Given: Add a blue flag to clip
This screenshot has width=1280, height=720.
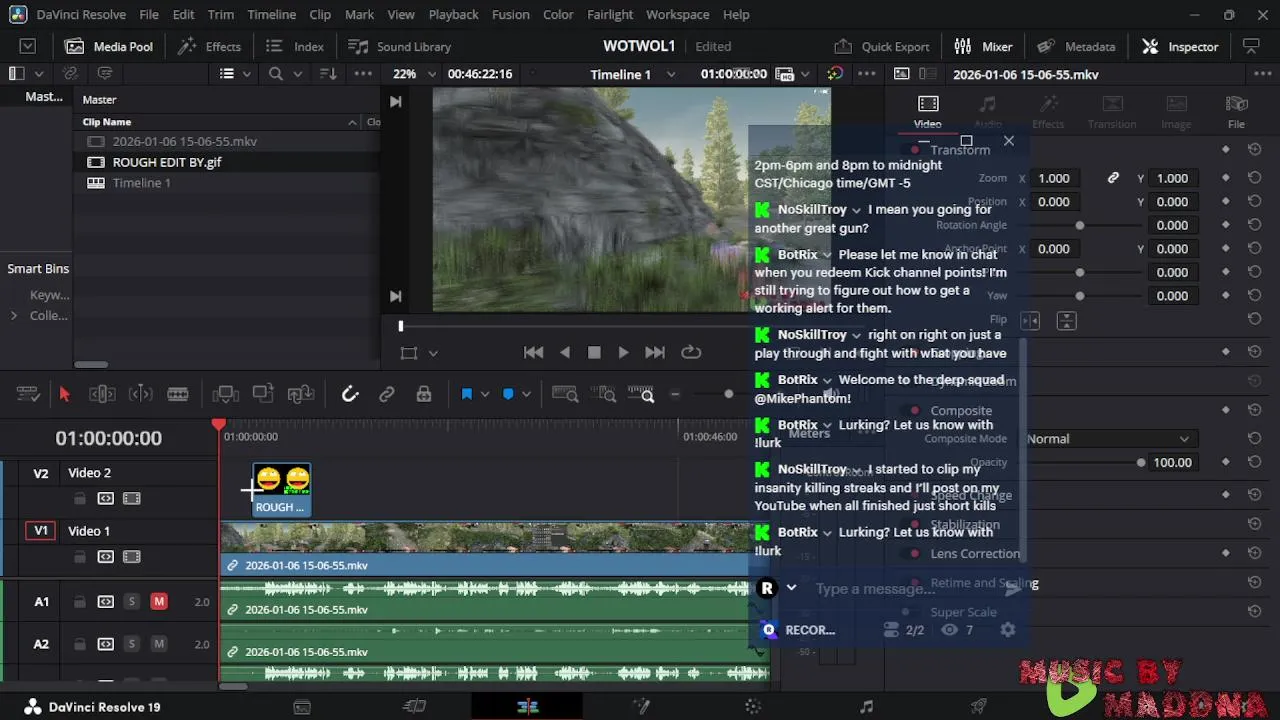Looking at the screenshot, I should point(466,395).
